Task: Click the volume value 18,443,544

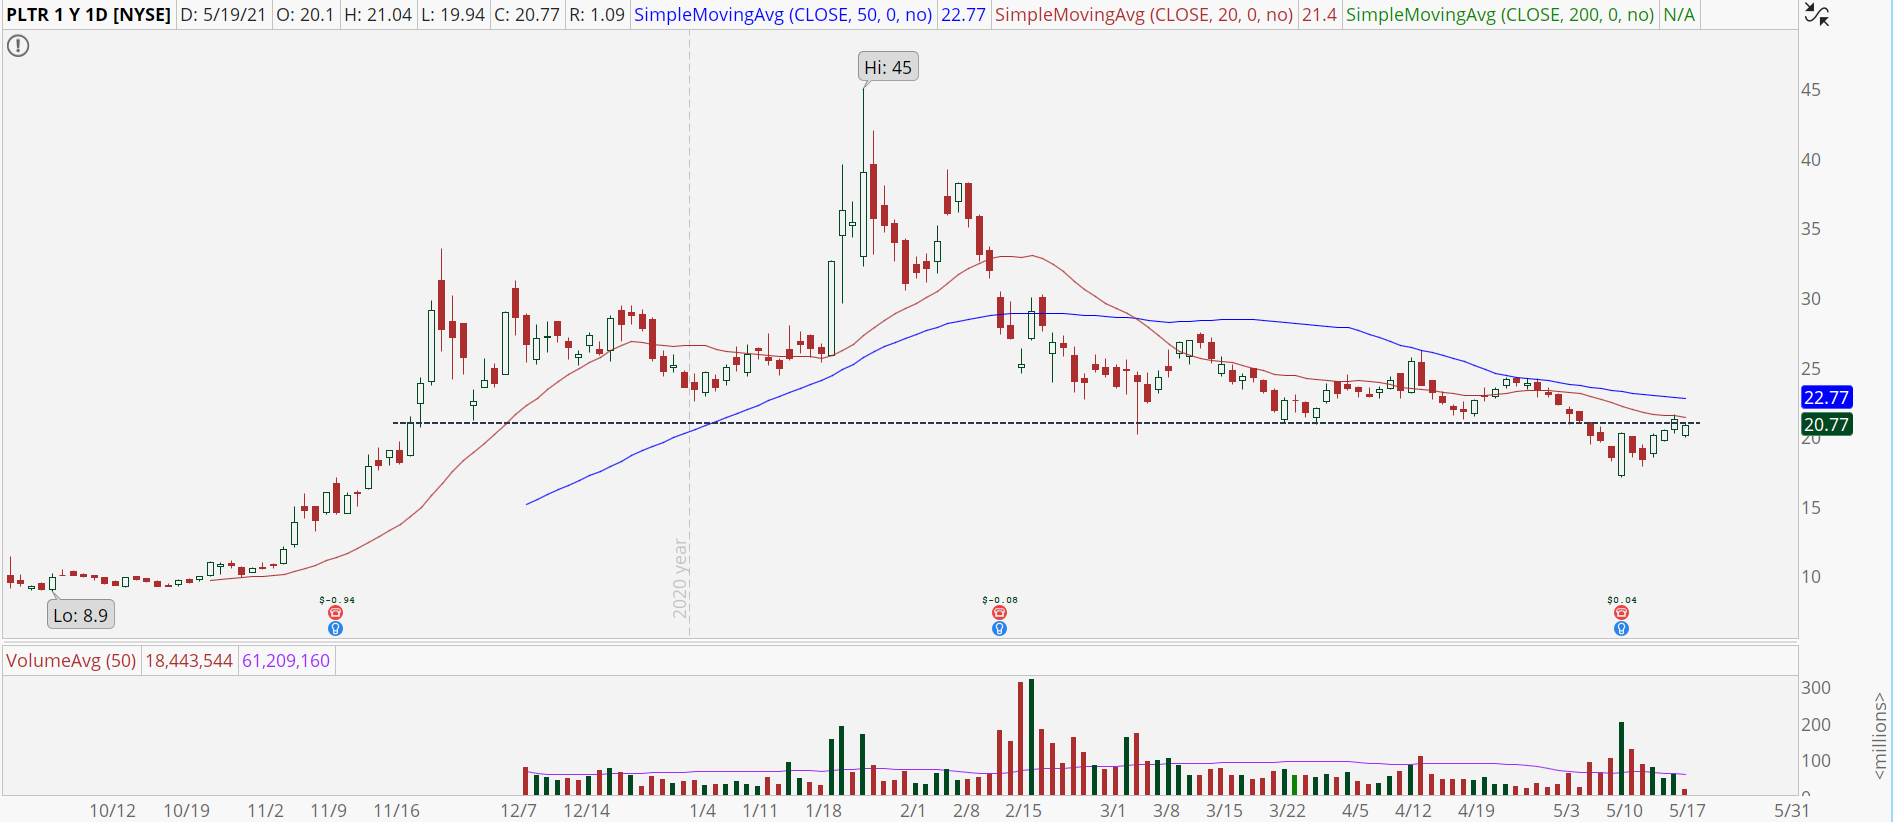Action: click(189, 661)
